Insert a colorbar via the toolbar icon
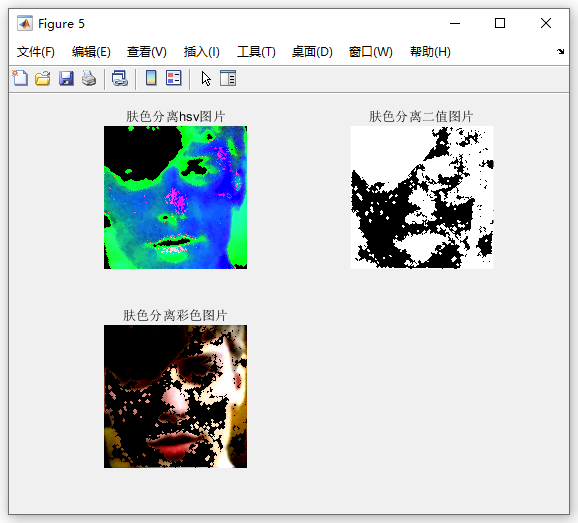The image size is (578, 523). coord(151,78)
